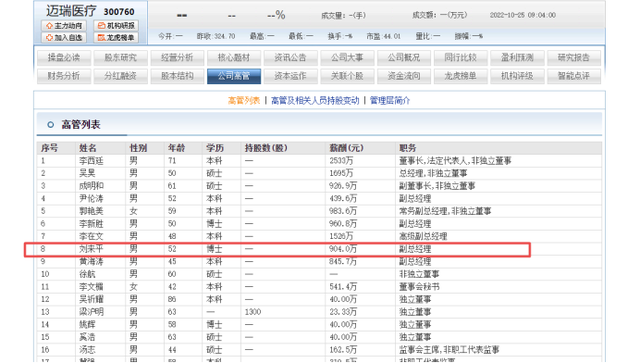The height and width of the screenshot is (363, 640).
Task: Click the name 郭艳美 in row 5
Action: coord(91,212)
